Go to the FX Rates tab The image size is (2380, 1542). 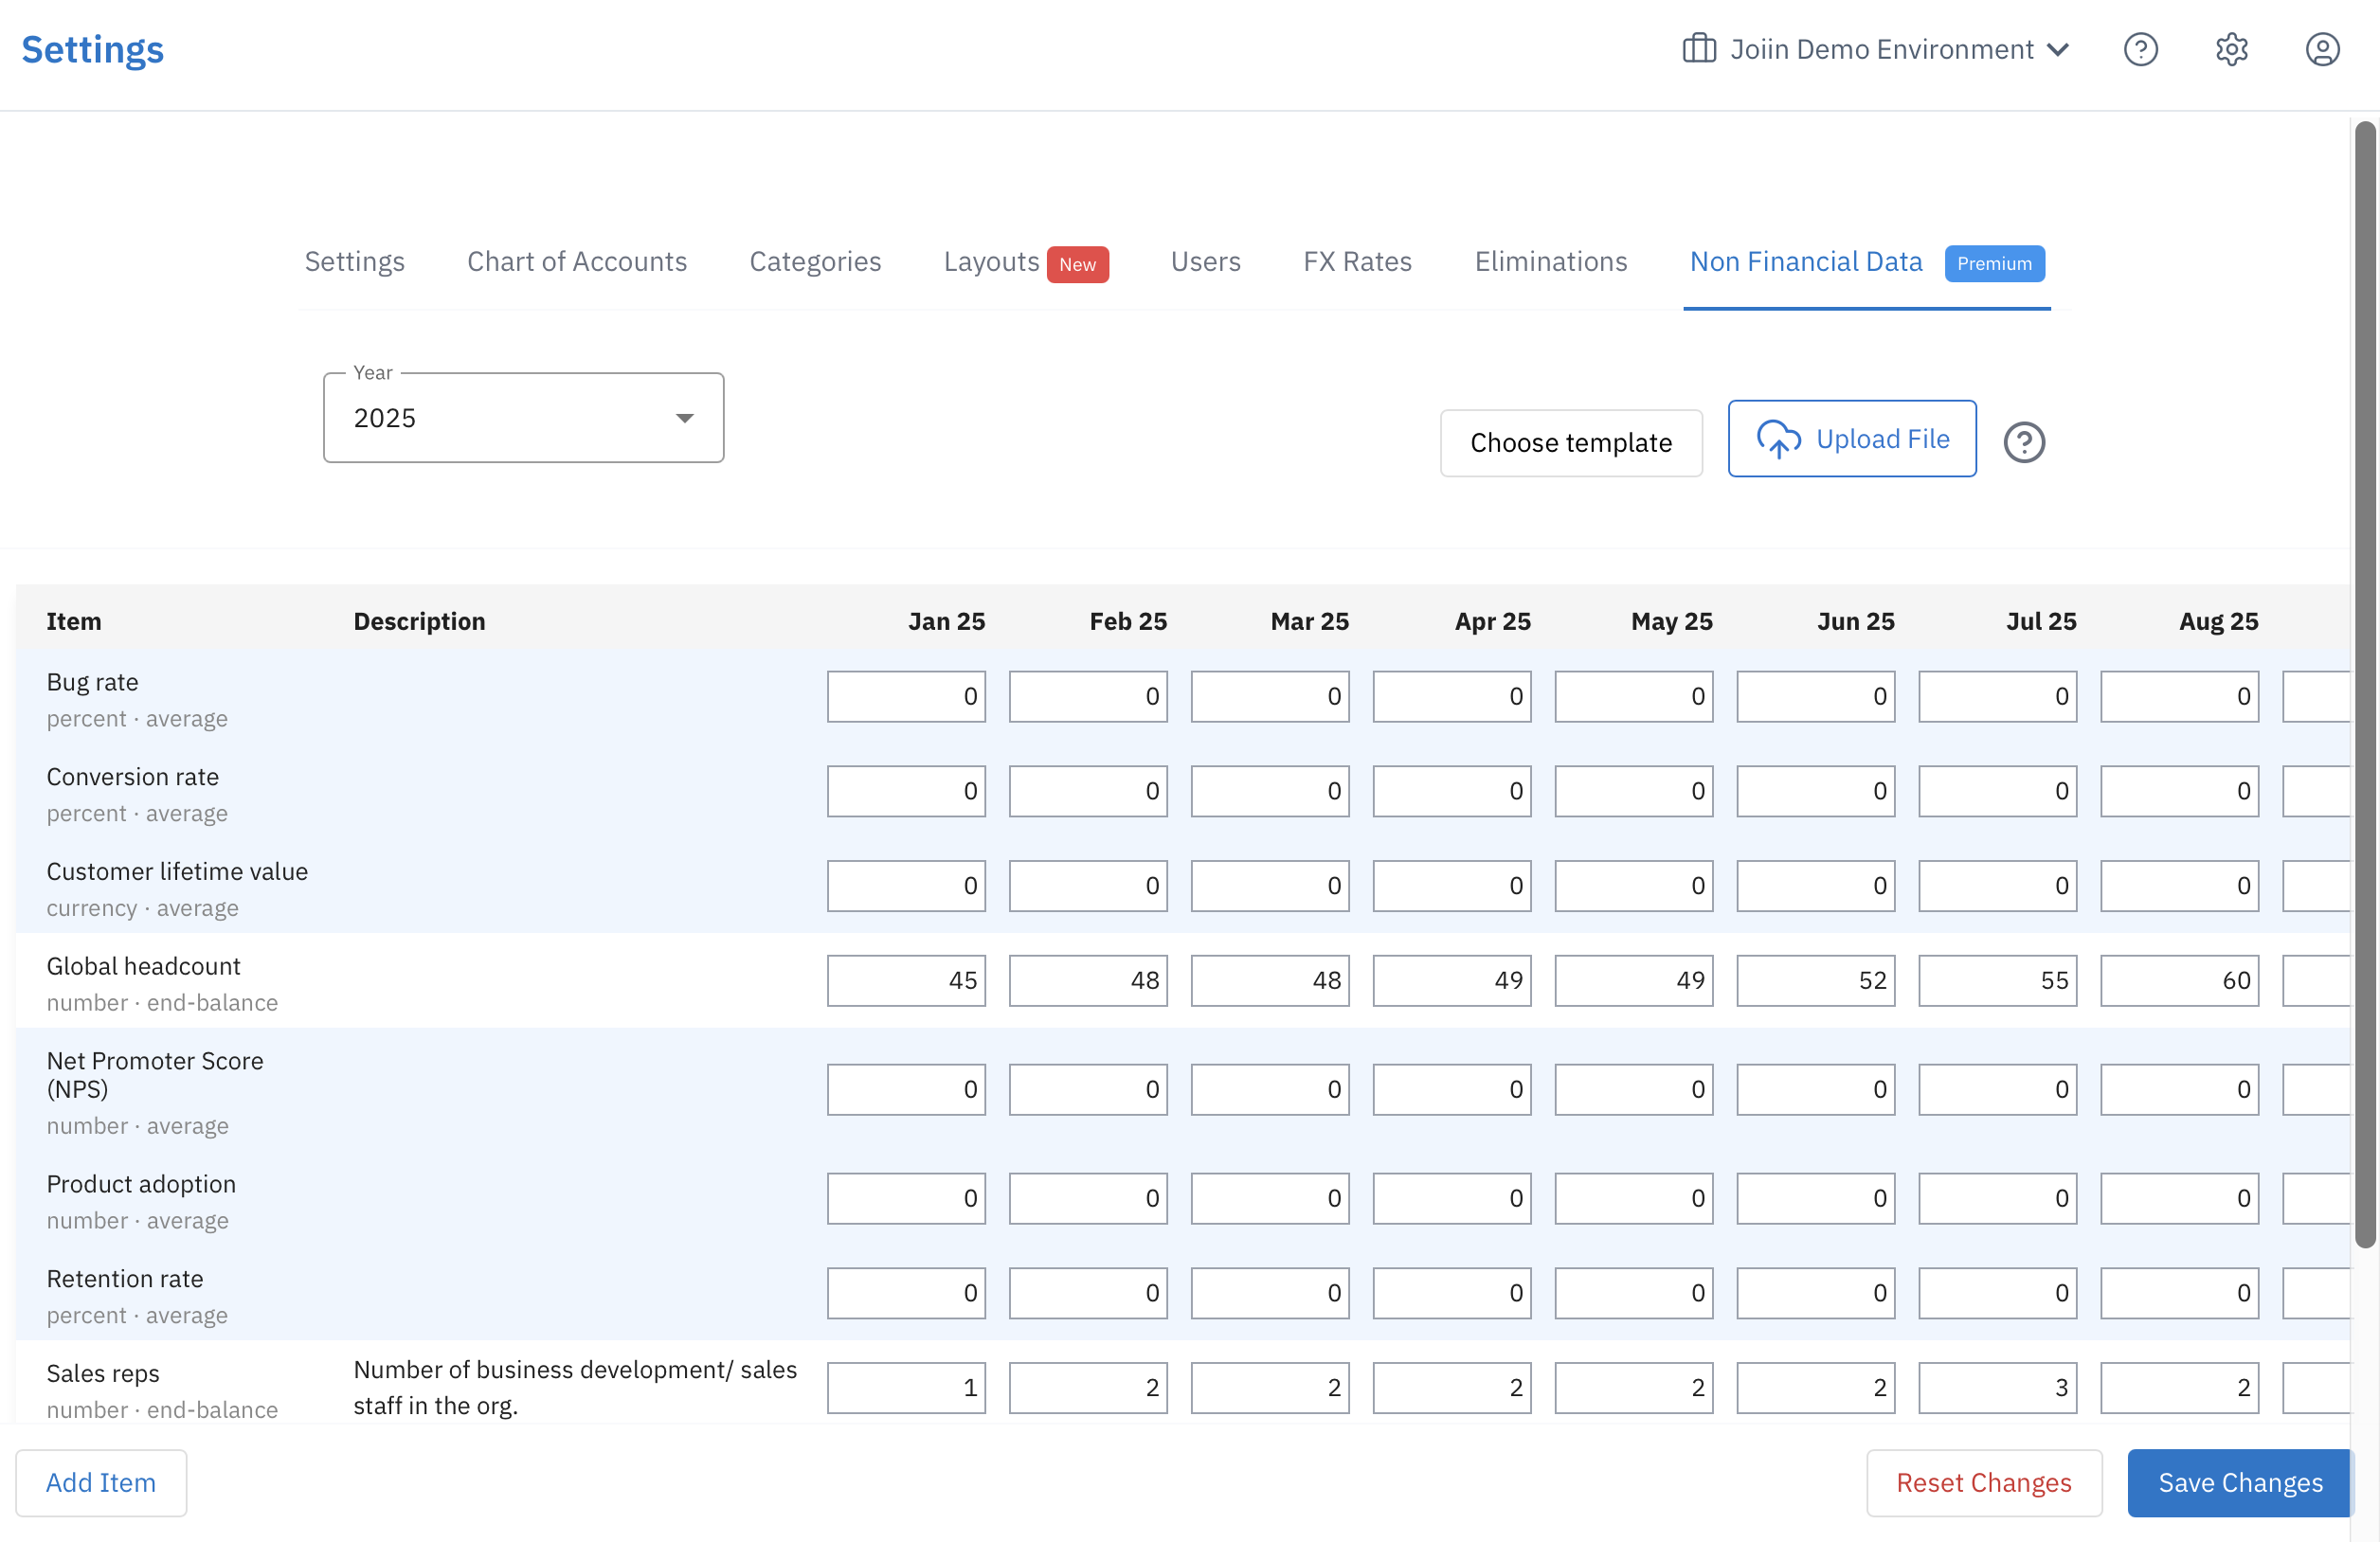1357,261
